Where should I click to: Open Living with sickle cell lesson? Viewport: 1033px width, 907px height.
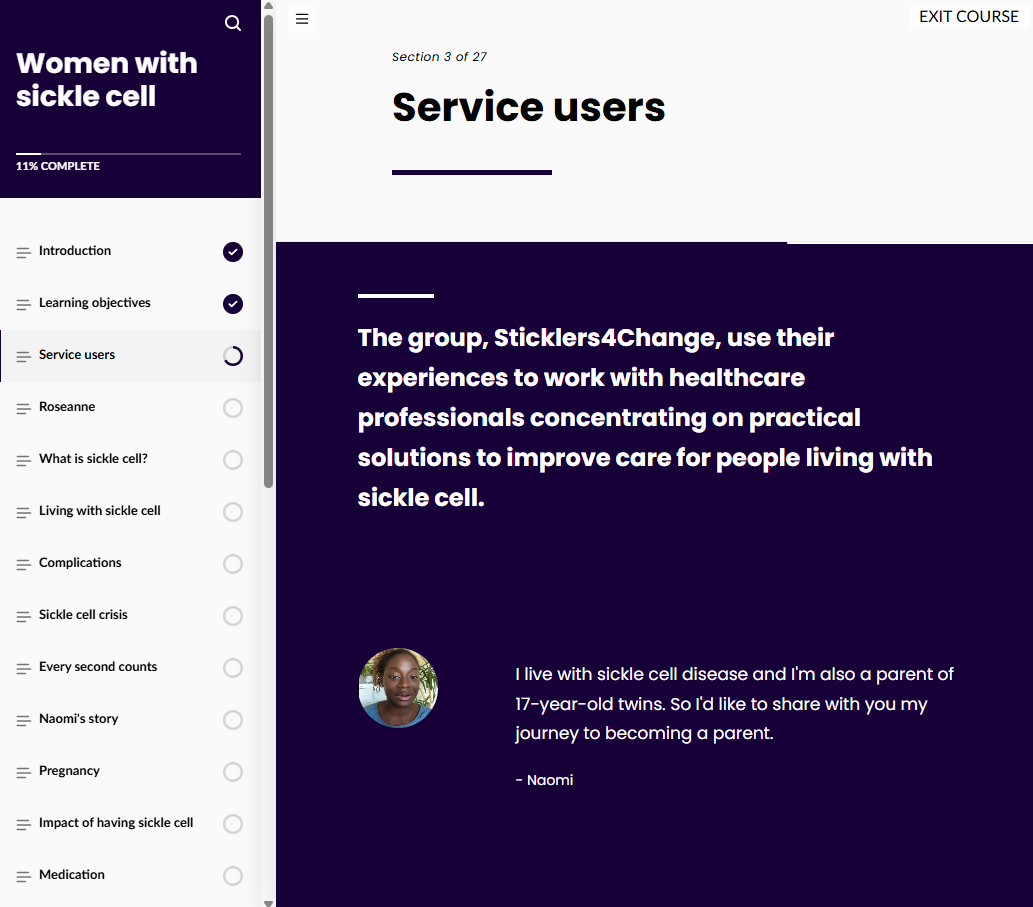[130, 512]
